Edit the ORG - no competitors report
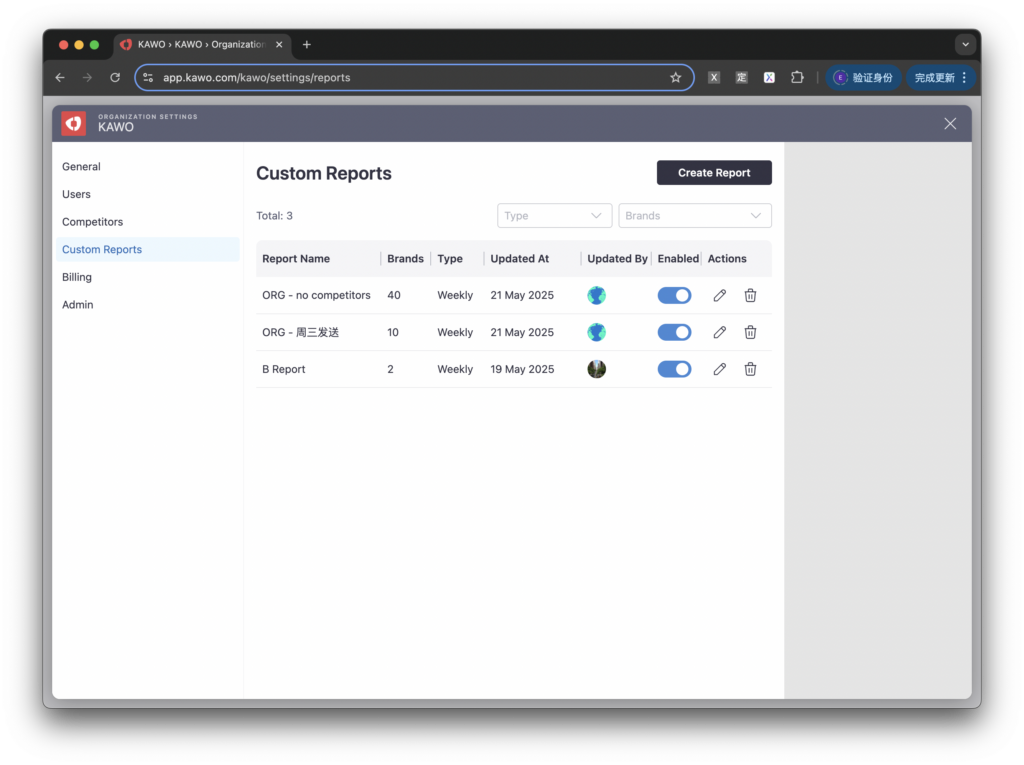 (719, 296)
